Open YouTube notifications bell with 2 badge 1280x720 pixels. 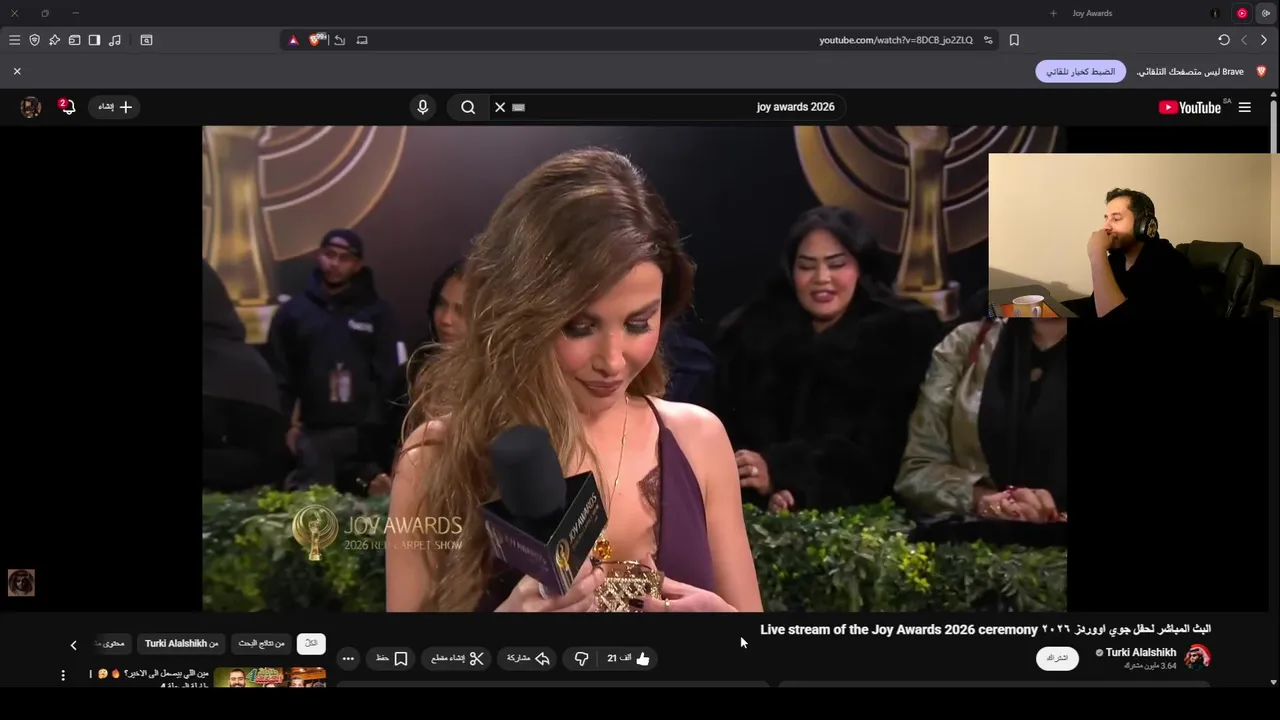[67, 106]
